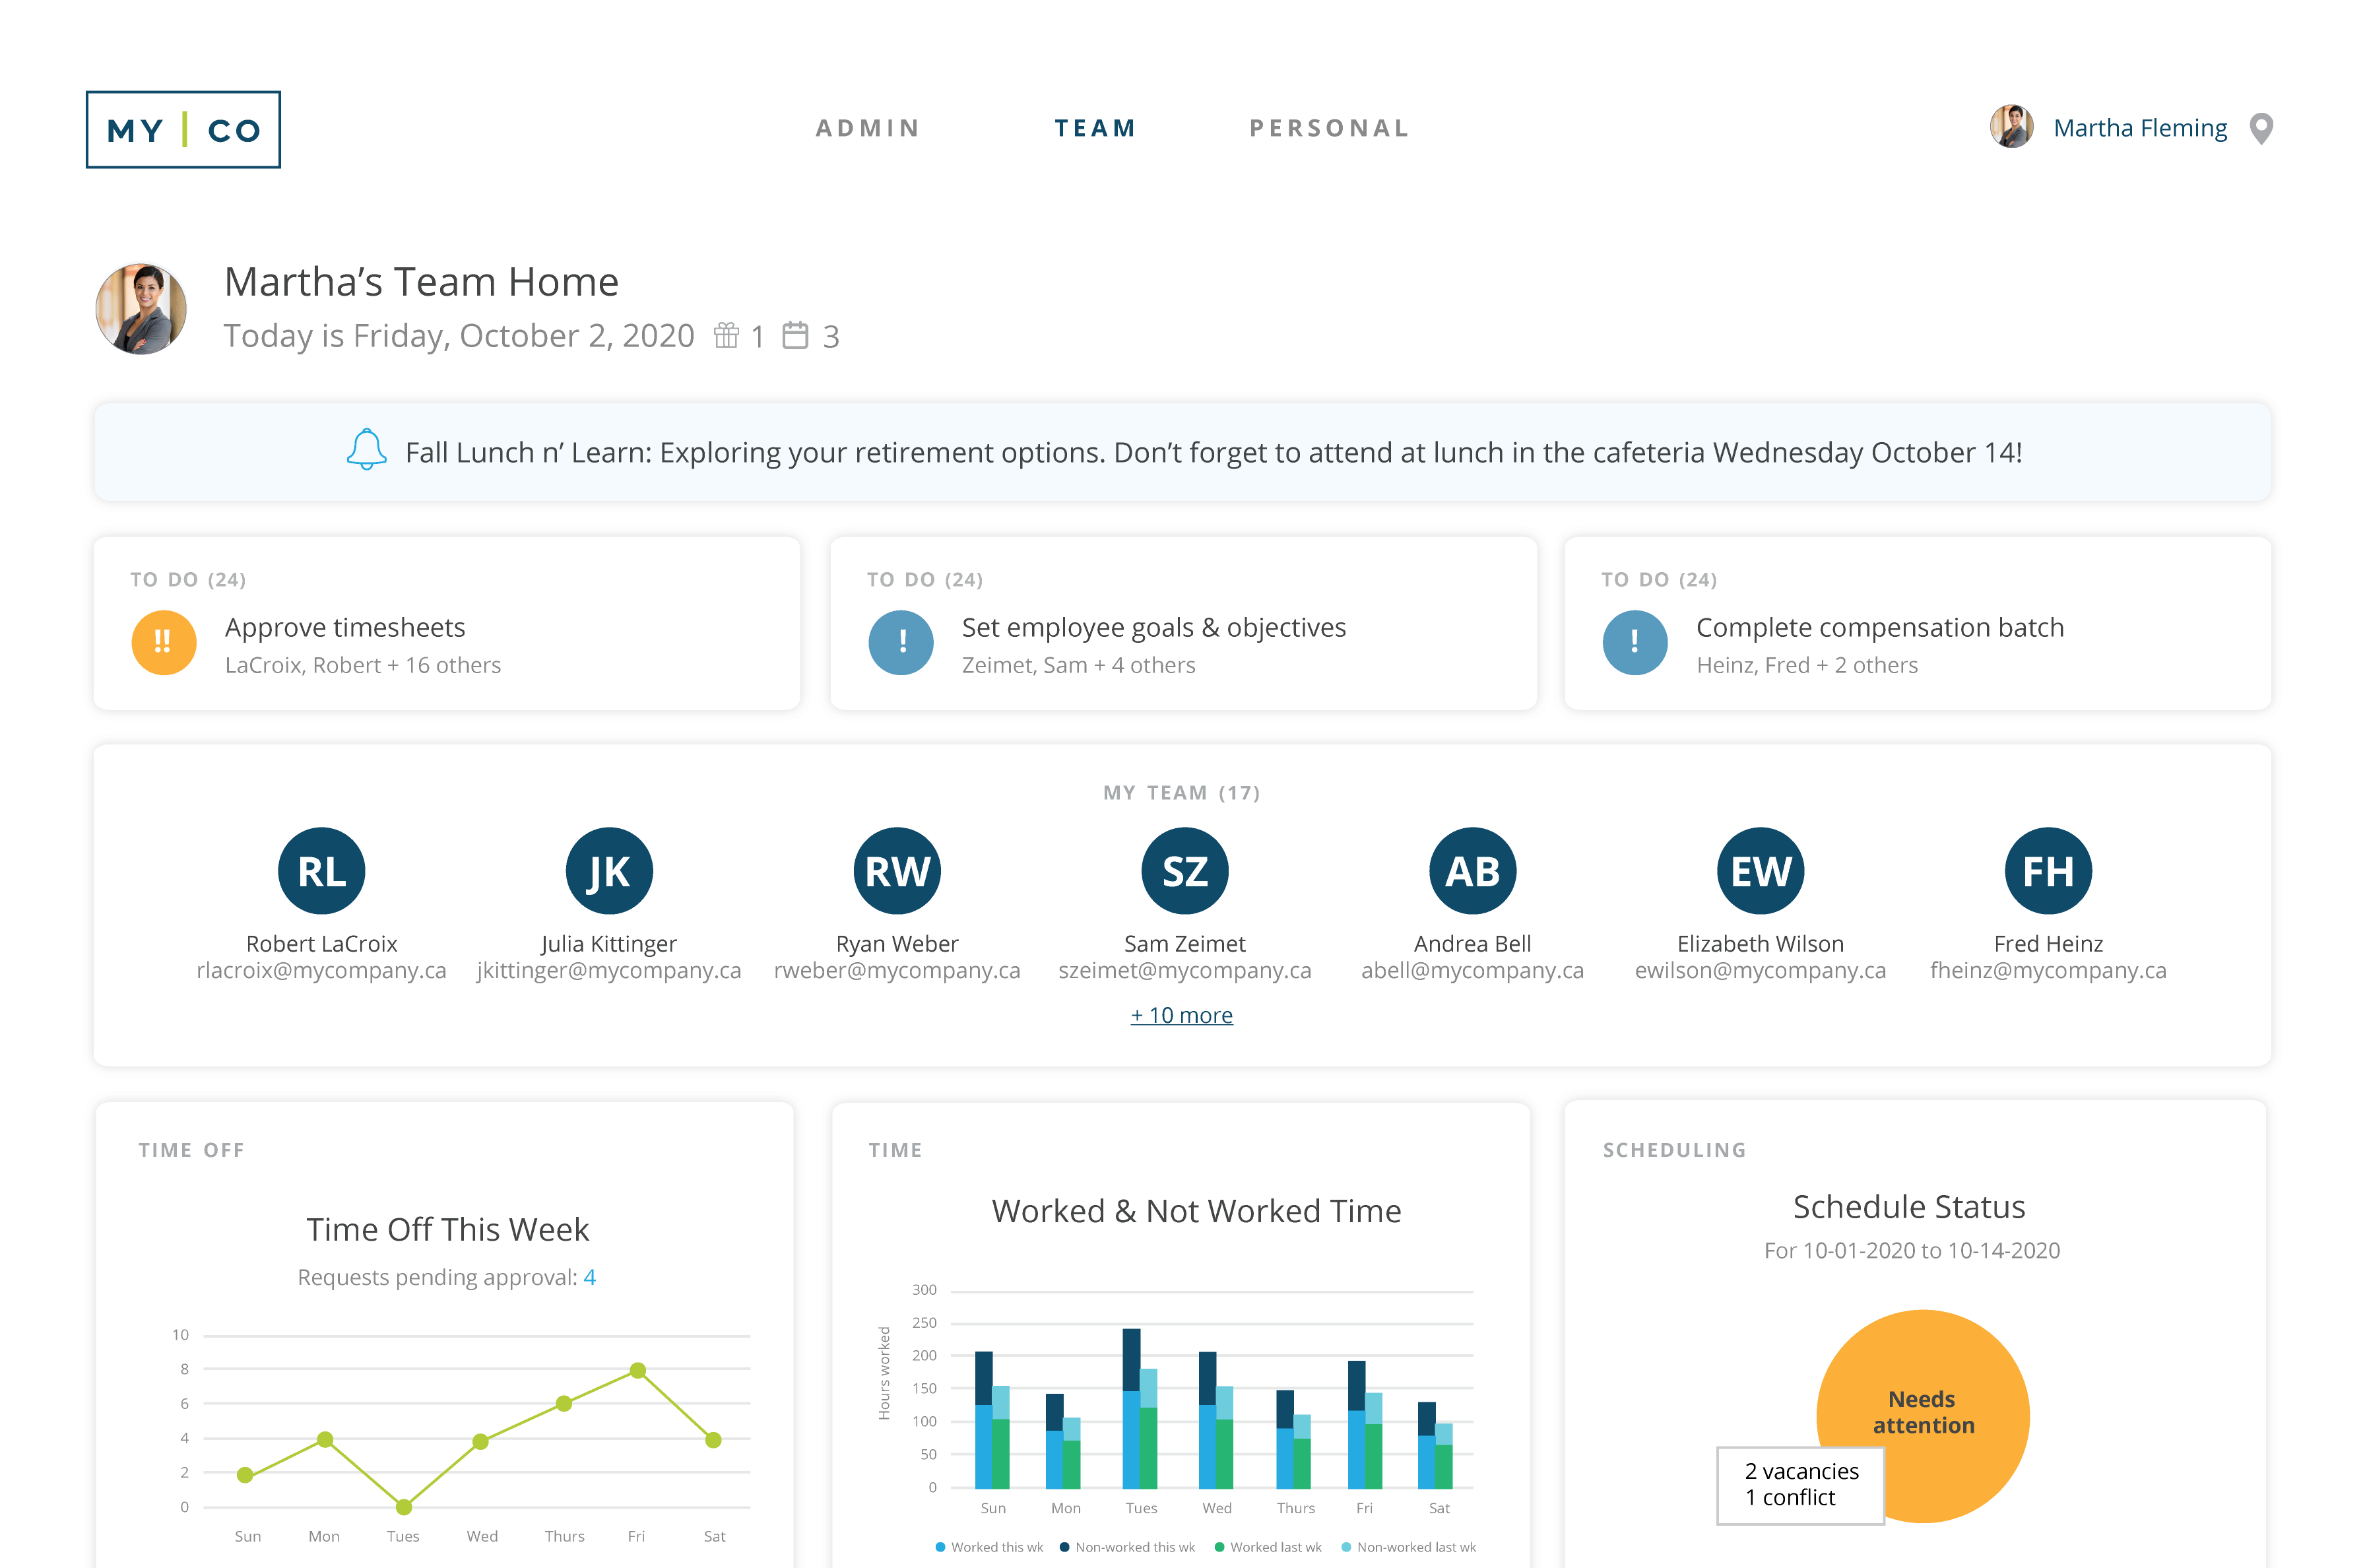Click the Friday data point on chart
The image size is (2365, 1568).
637,1370
